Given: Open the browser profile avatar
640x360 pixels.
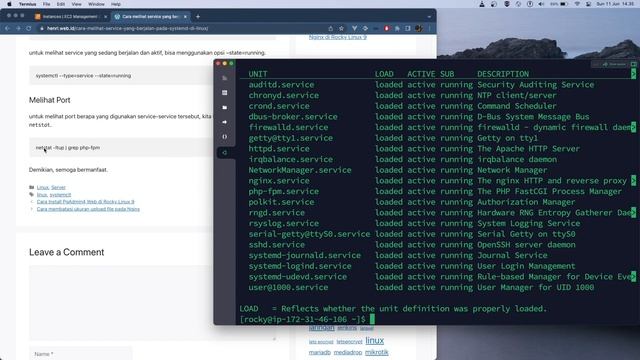Looking at the screenshot, I should coord(418,29).
